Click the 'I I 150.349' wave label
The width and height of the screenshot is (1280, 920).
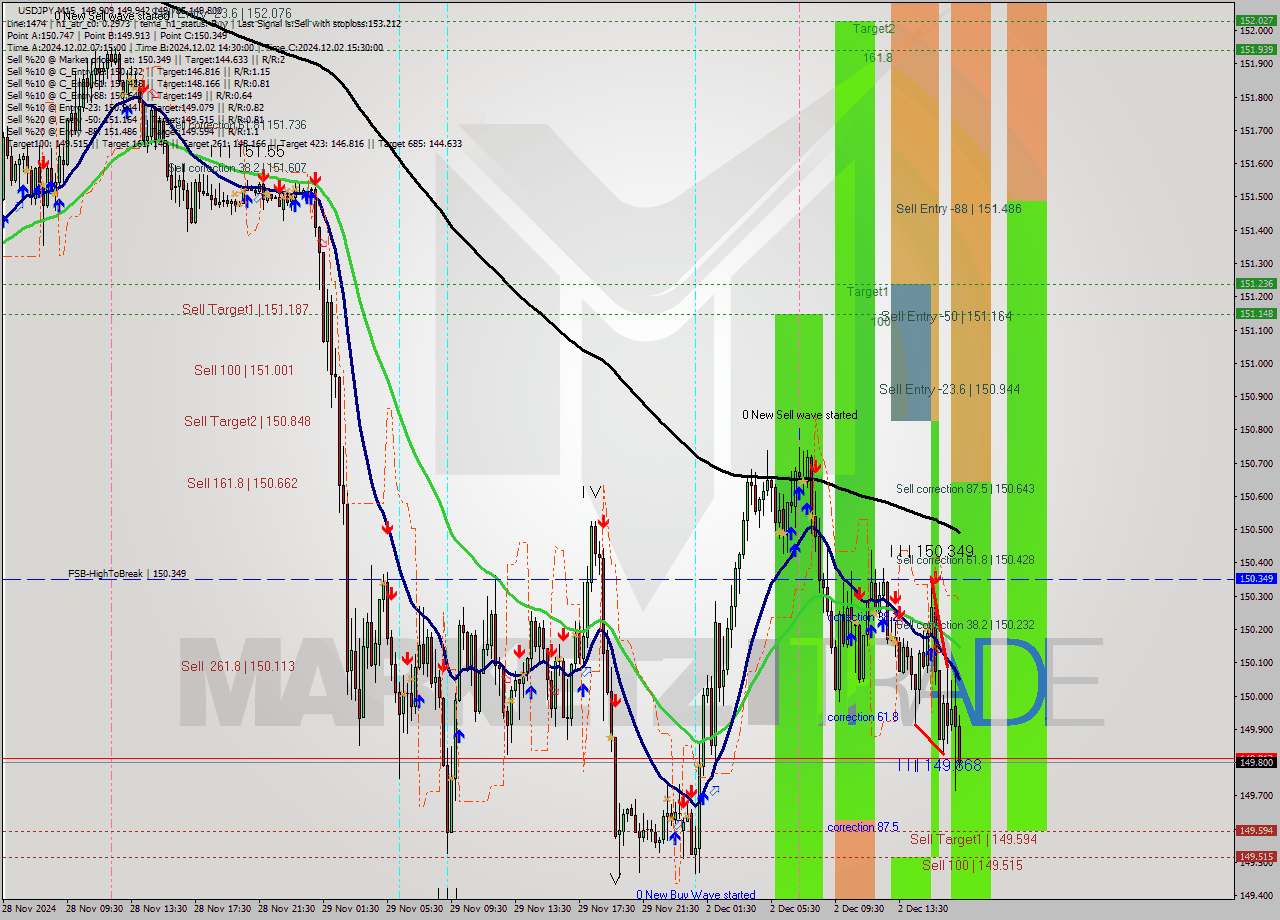pos(932,551)
